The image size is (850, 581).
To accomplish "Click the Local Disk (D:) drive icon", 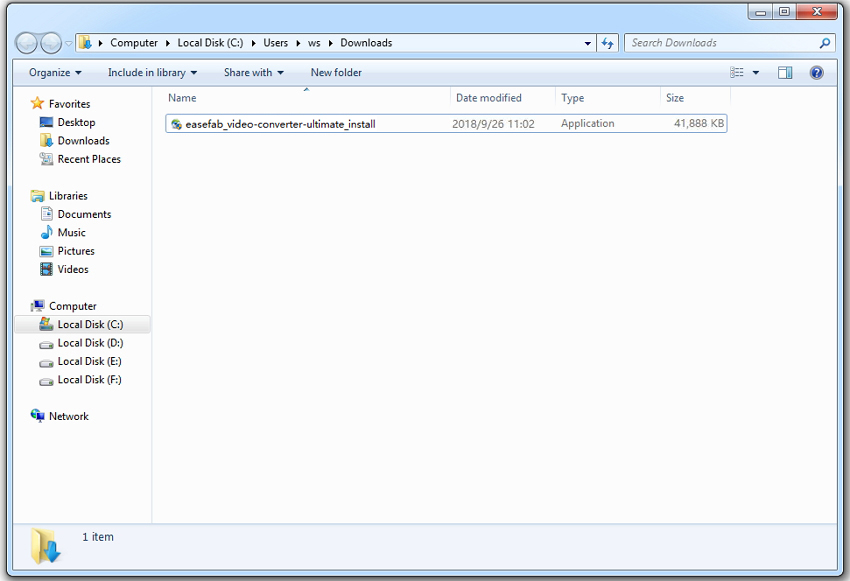I will click(x=46, y=344).
